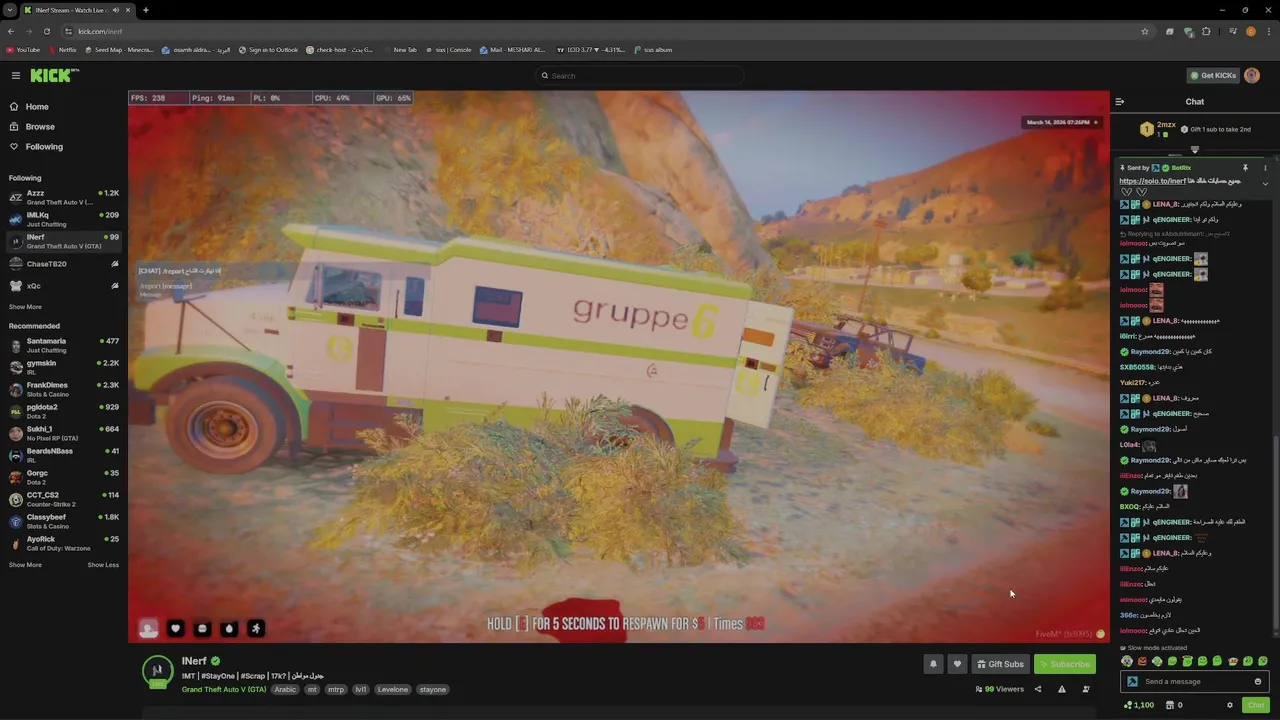
Task: Click the green Chat send button
Action: click(x=1256, y=705)
